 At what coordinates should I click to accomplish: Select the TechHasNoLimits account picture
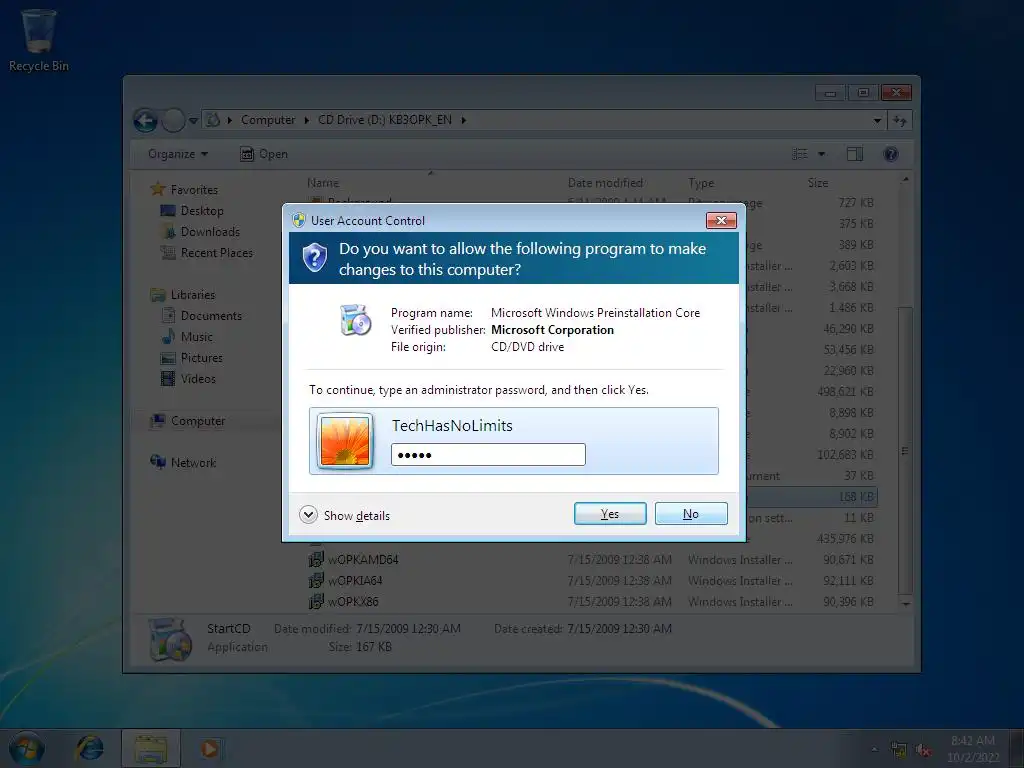pyautogui.click(x=345, y=441)
